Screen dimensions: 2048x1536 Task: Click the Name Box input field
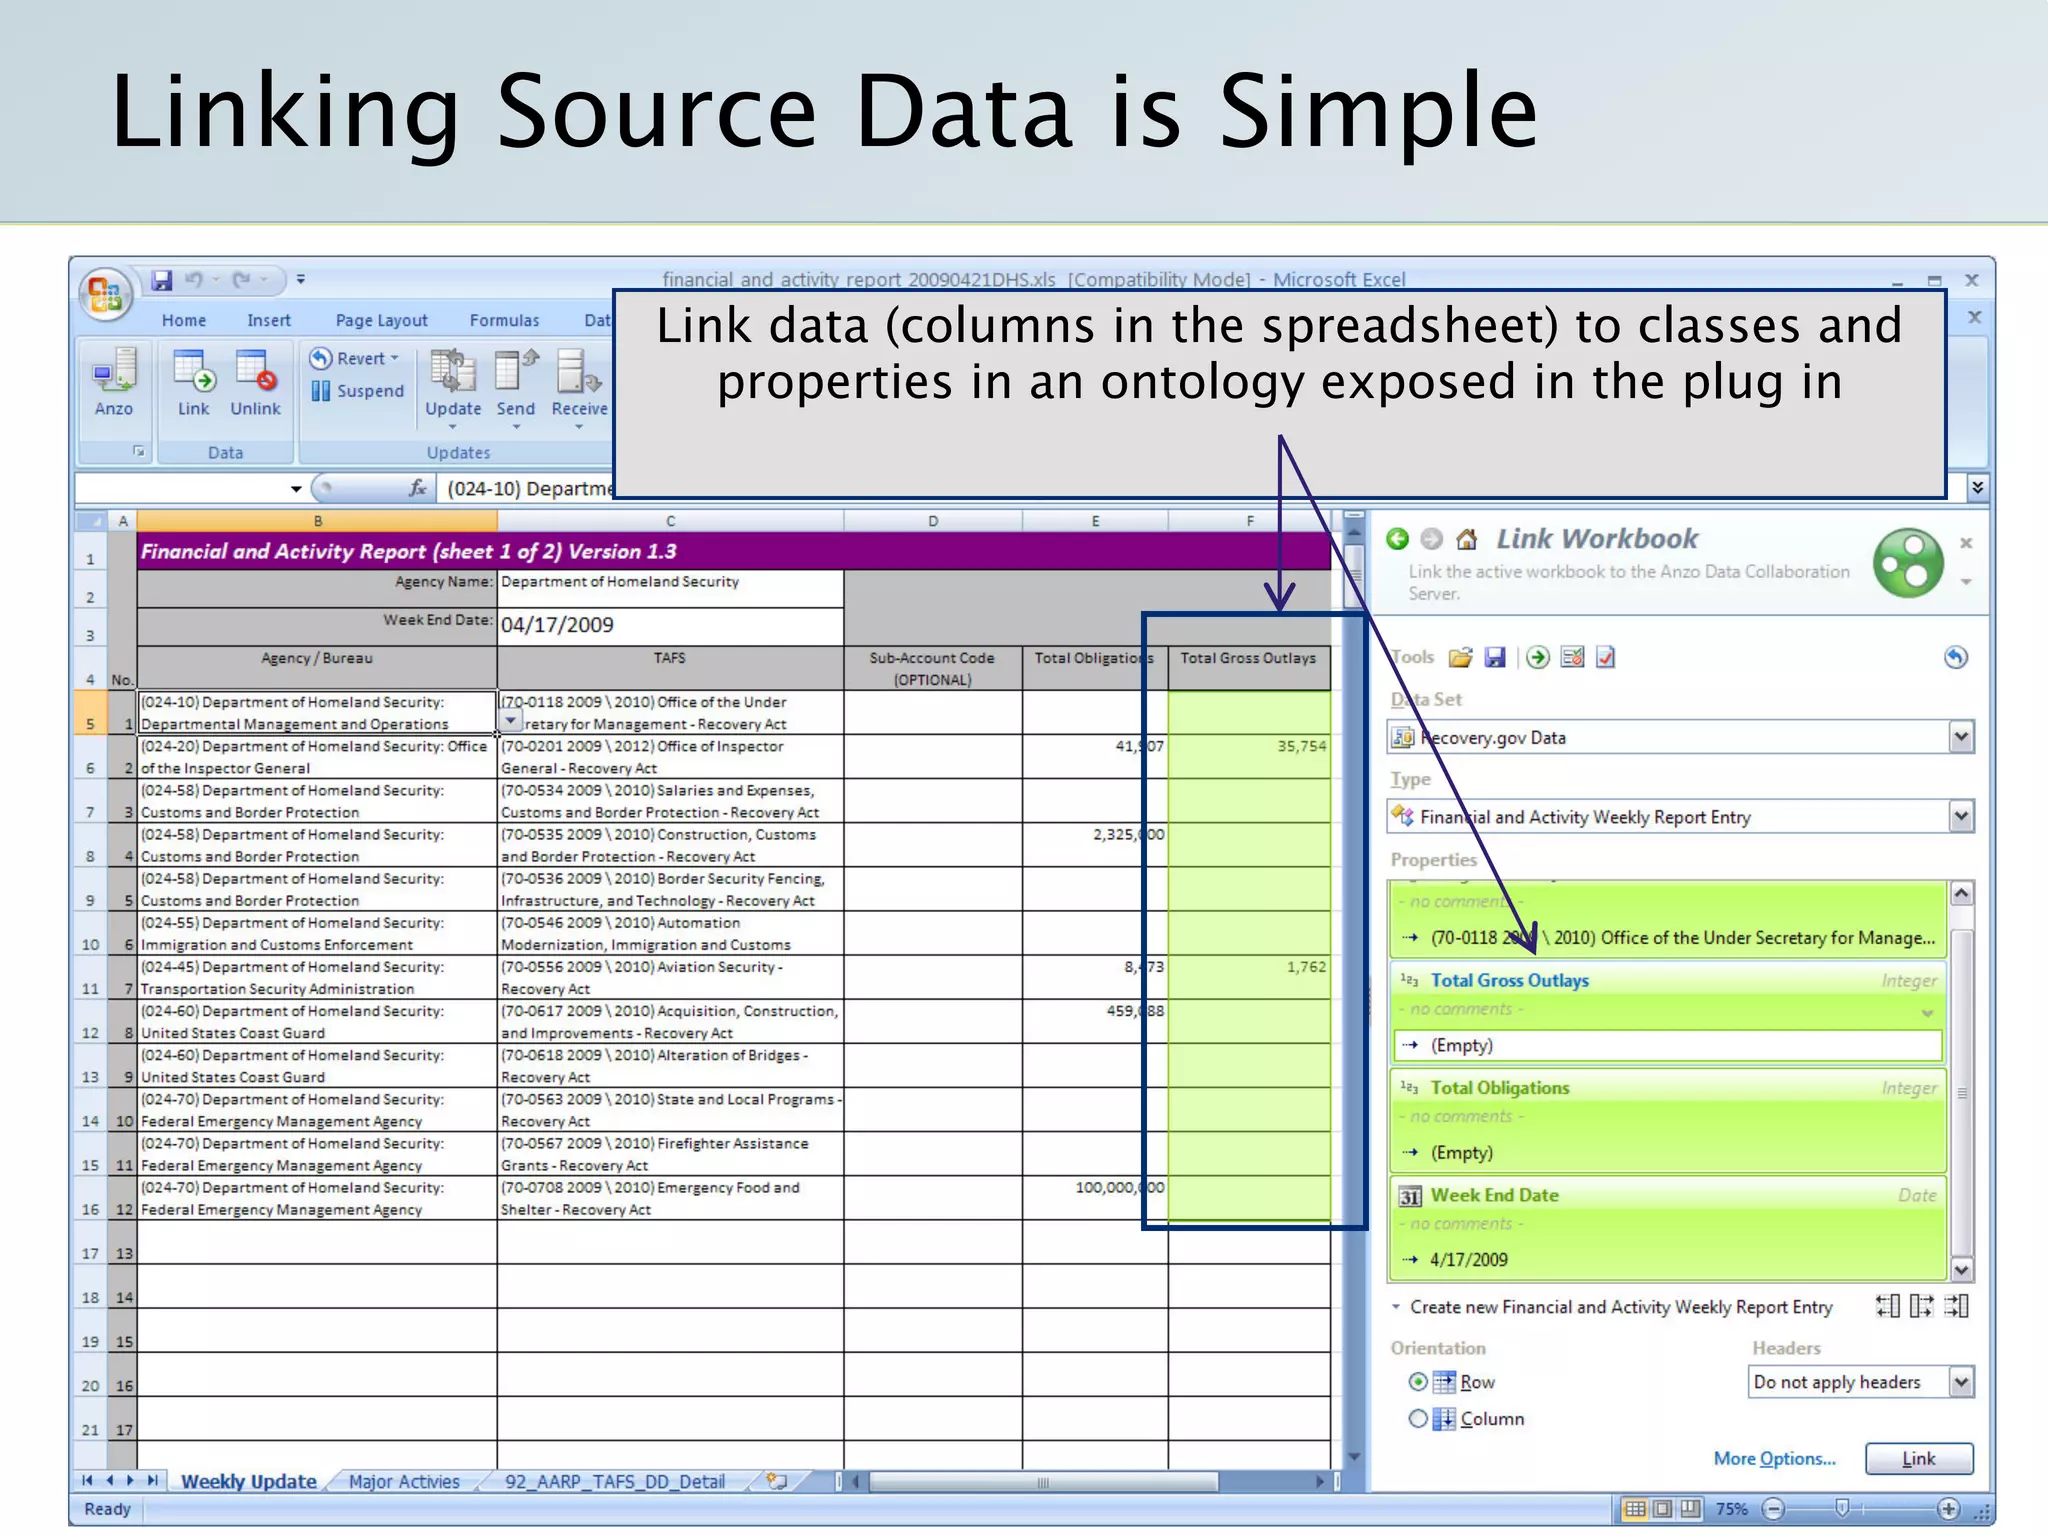click(180, 488)
